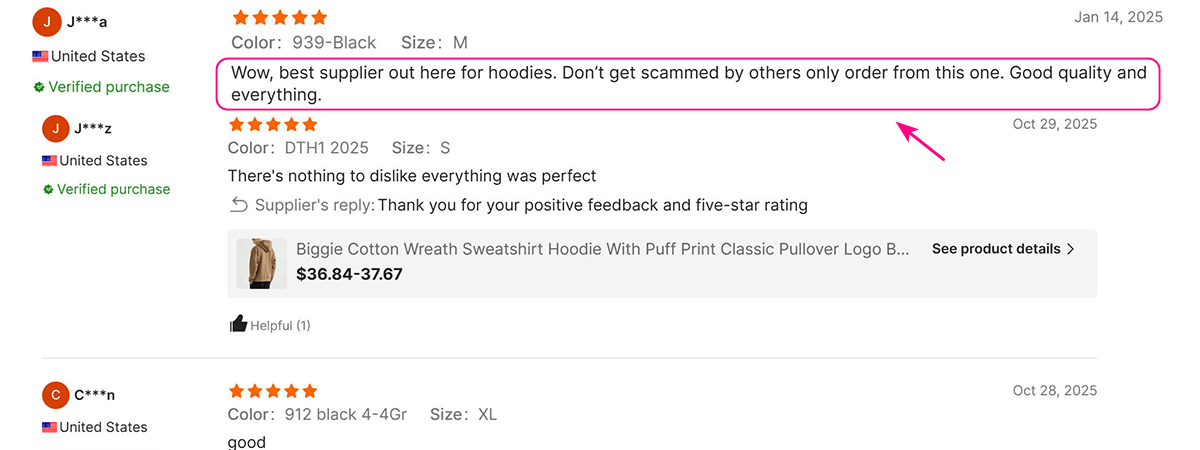Click the orange J***a avatar circle

(47, 21)
